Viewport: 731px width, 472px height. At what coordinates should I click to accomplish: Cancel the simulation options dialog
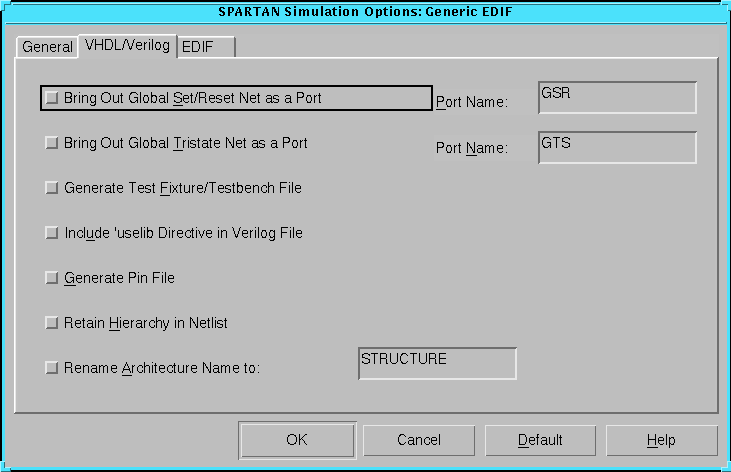point(418,440)
